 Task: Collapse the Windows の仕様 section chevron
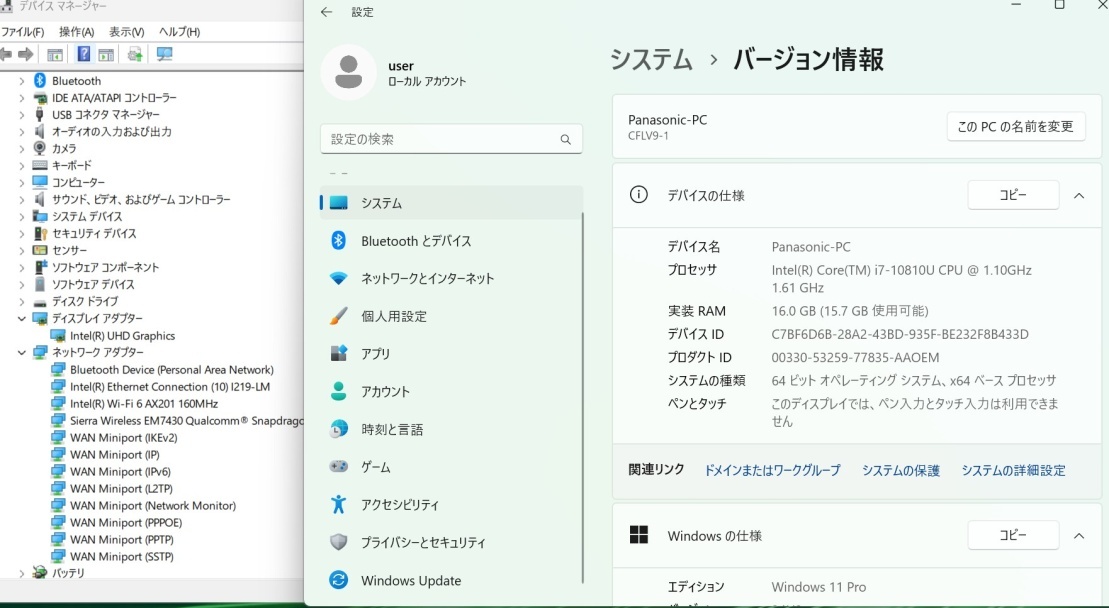(1079, 536)
